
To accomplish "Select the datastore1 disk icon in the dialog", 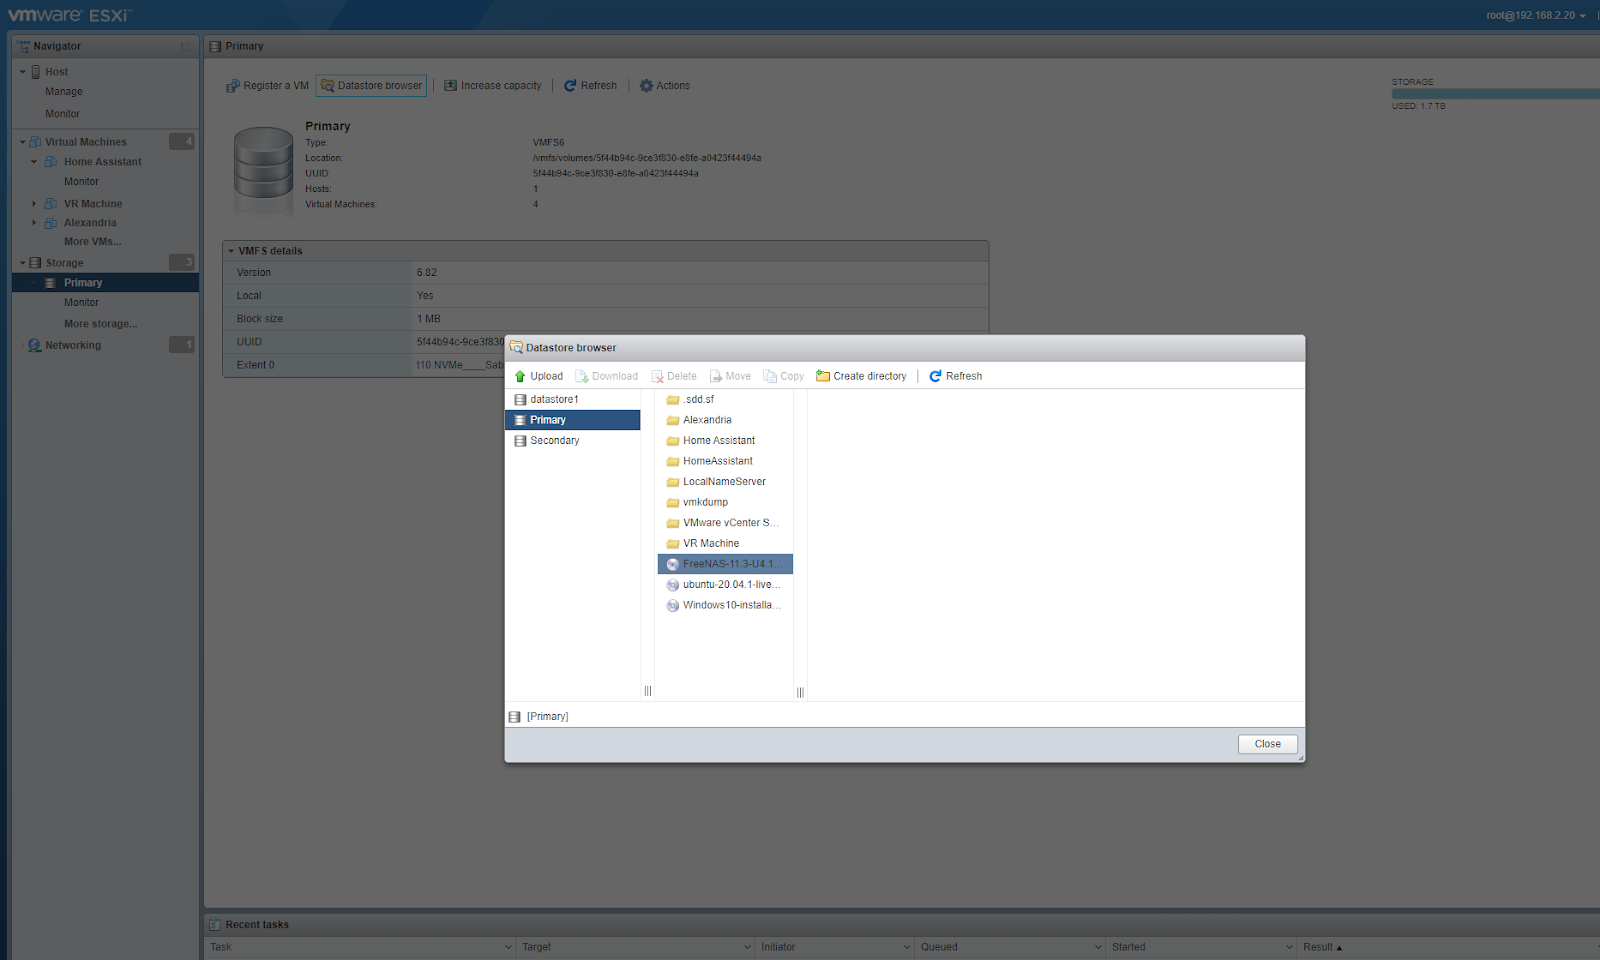I will pyautogui.click(x=520, y=400).
